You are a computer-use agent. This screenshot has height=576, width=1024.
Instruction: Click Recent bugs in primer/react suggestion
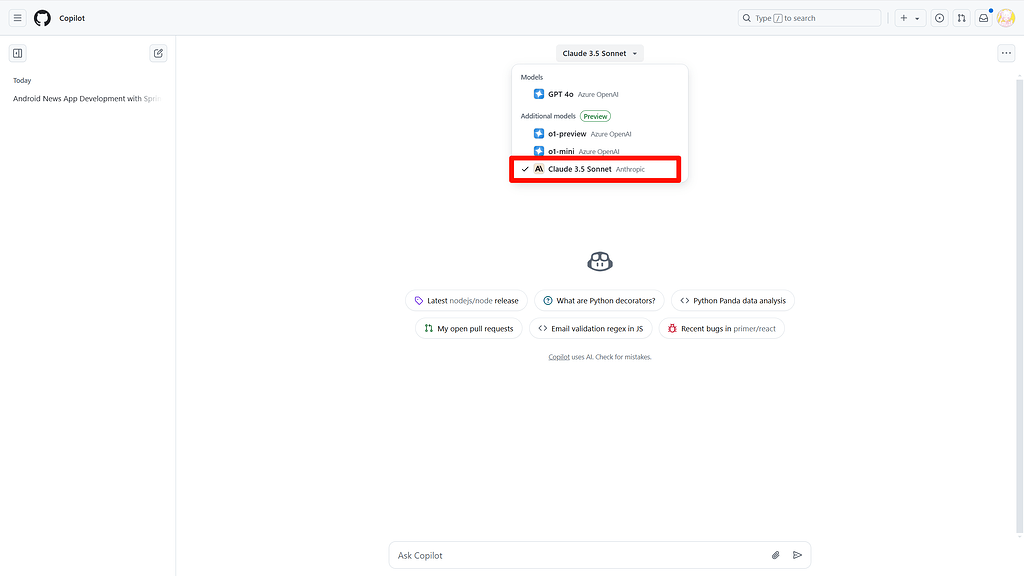(722, 328)
